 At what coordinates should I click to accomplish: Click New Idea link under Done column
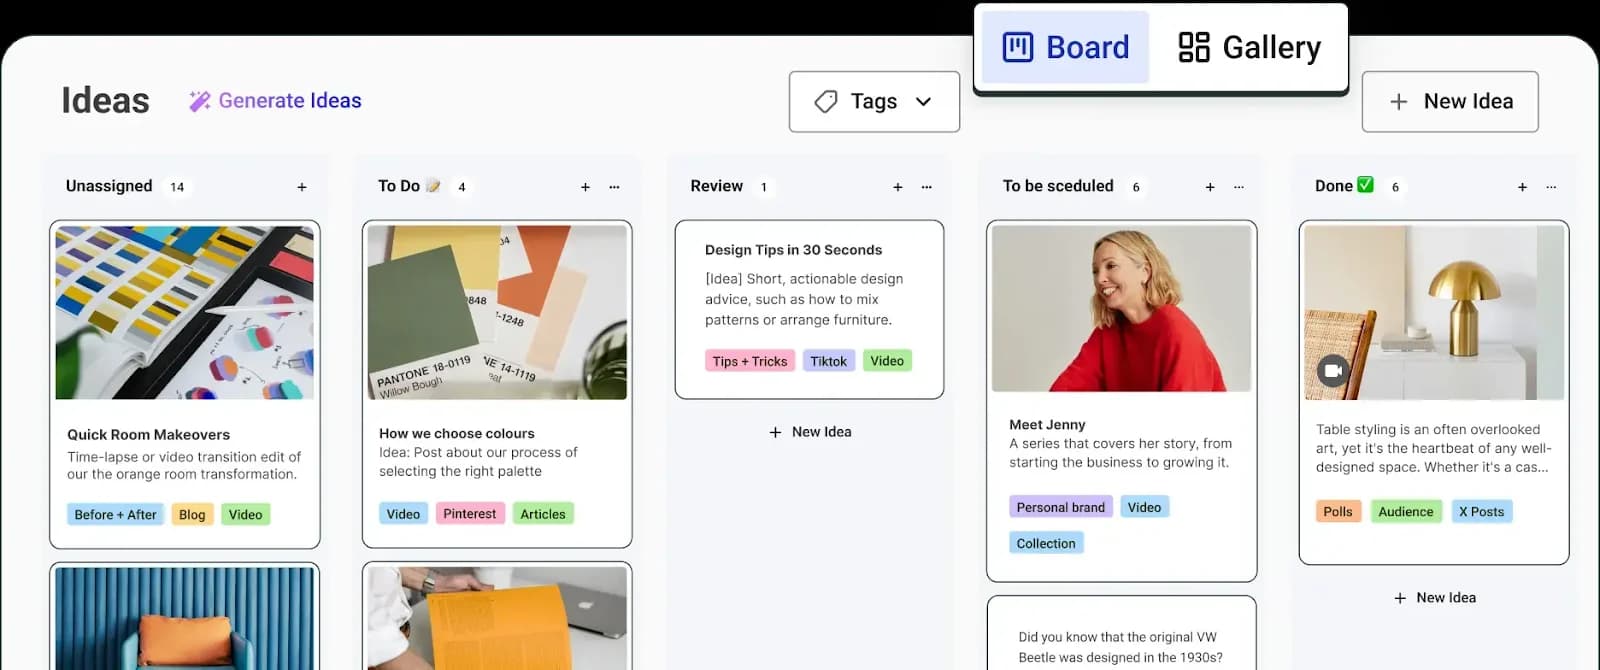(1434, 598)
